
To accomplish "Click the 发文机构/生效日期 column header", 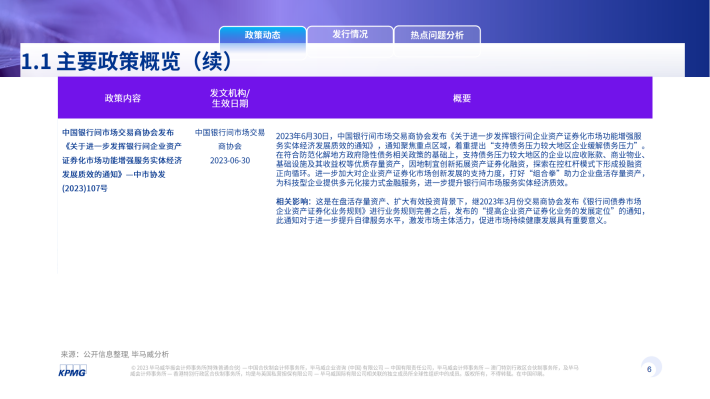I will pos(230,98).
